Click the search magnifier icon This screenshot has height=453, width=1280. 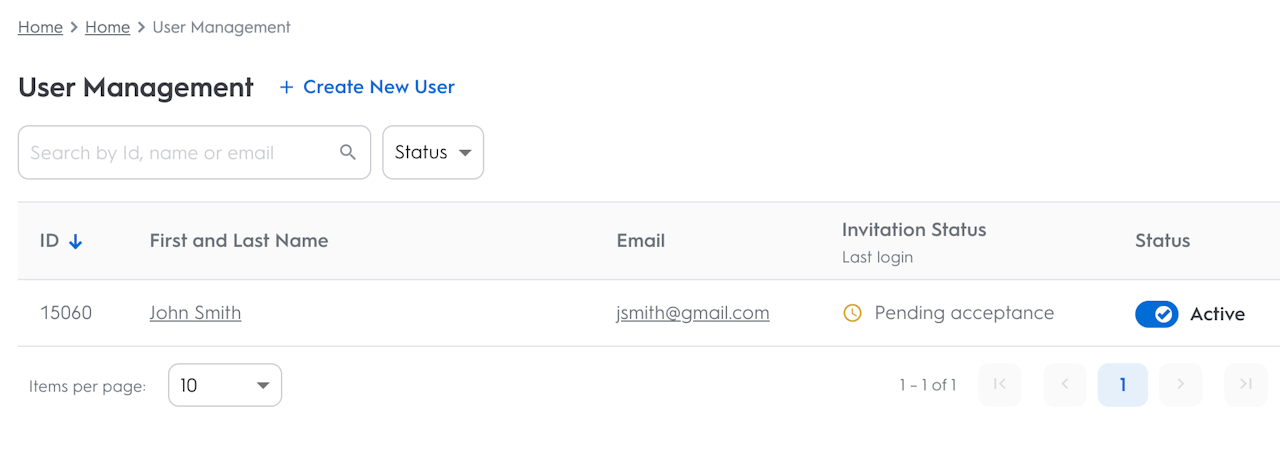(x=348, y=152)
